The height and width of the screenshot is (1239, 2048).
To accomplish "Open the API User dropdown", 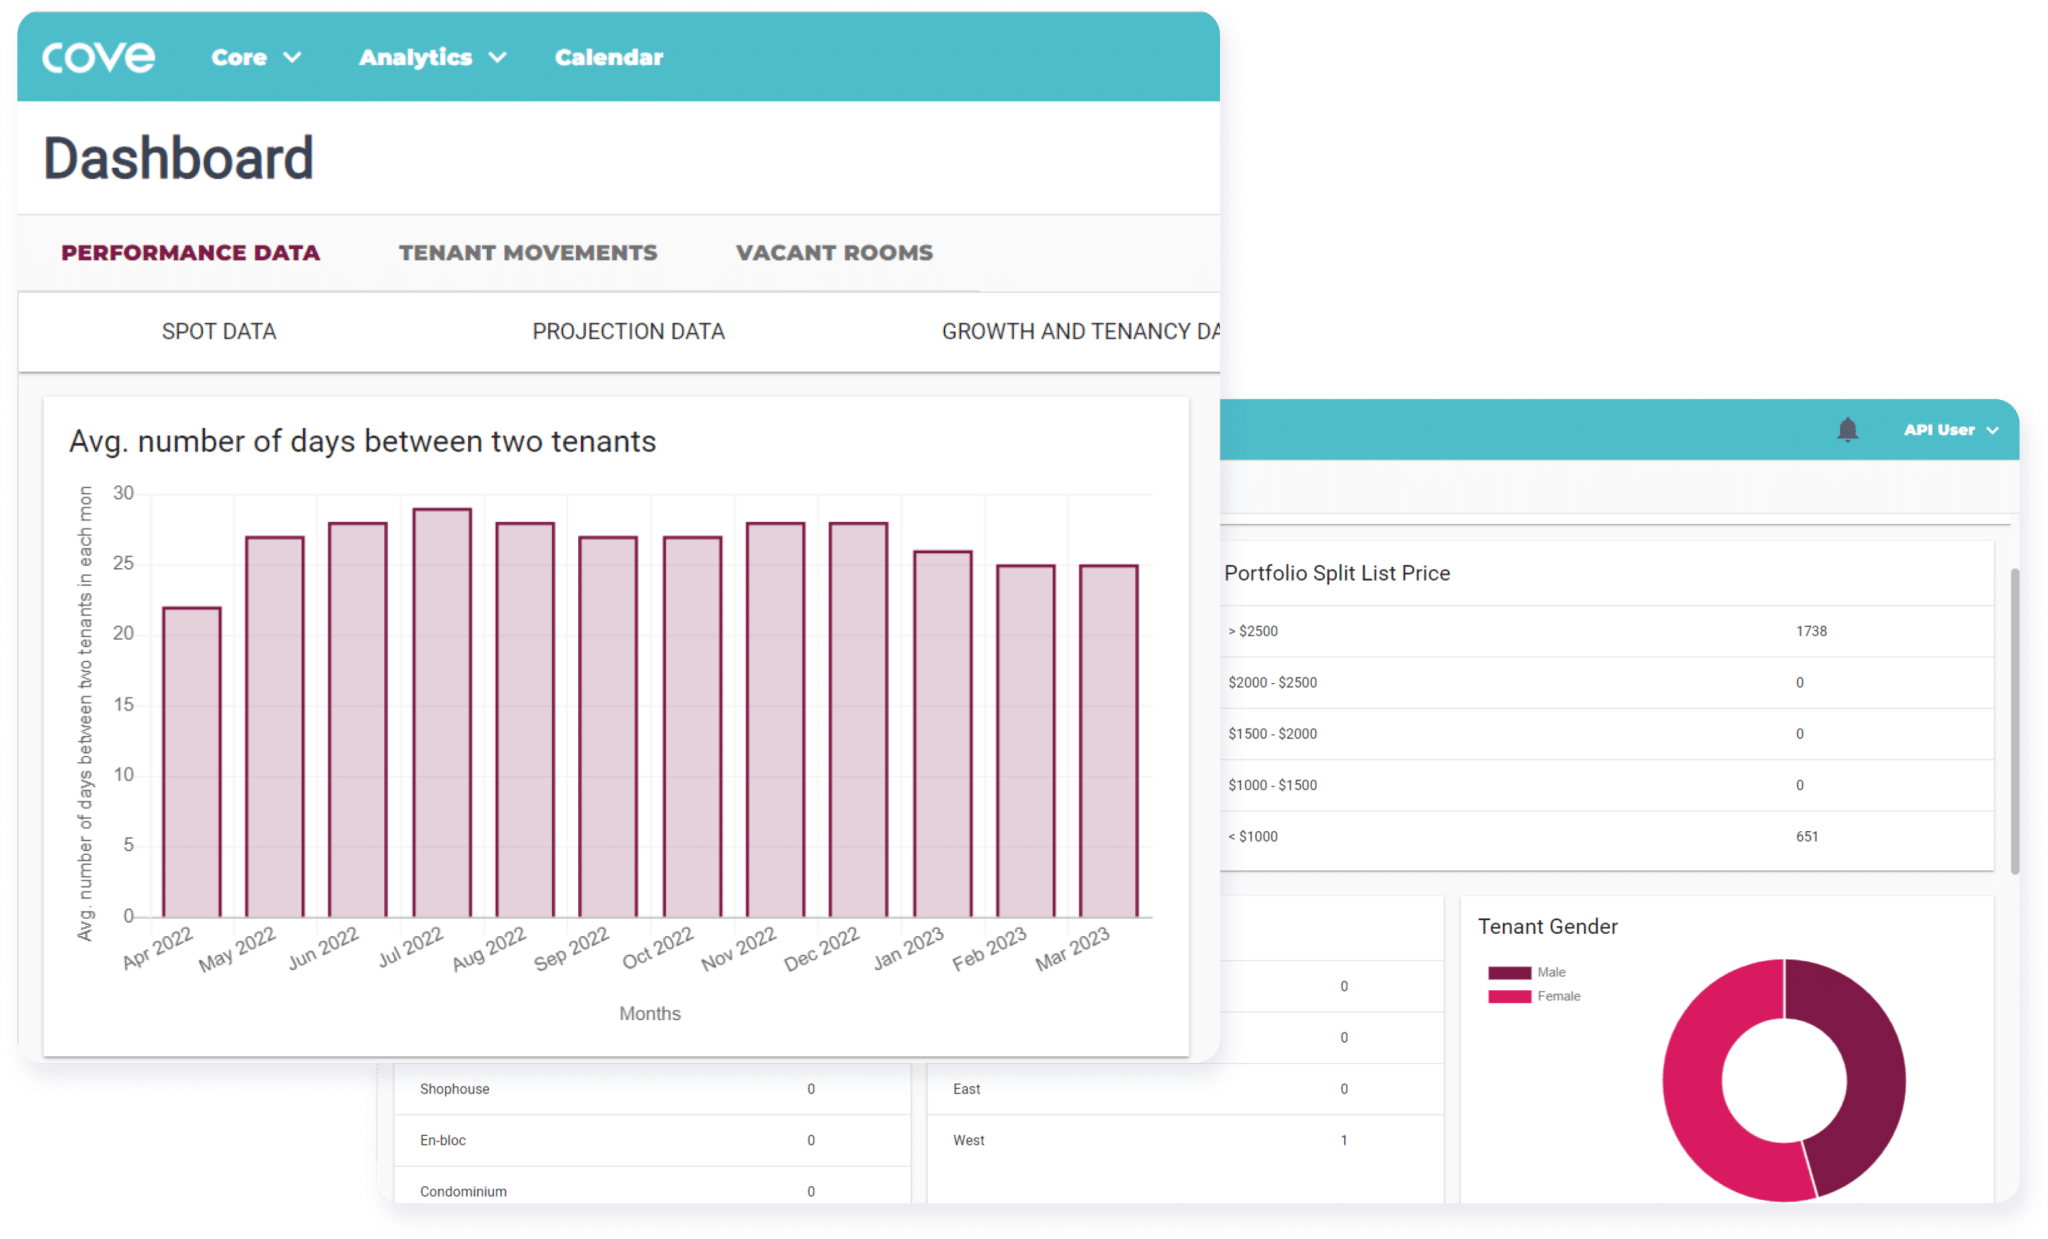I will click(x=1950, y=430).
